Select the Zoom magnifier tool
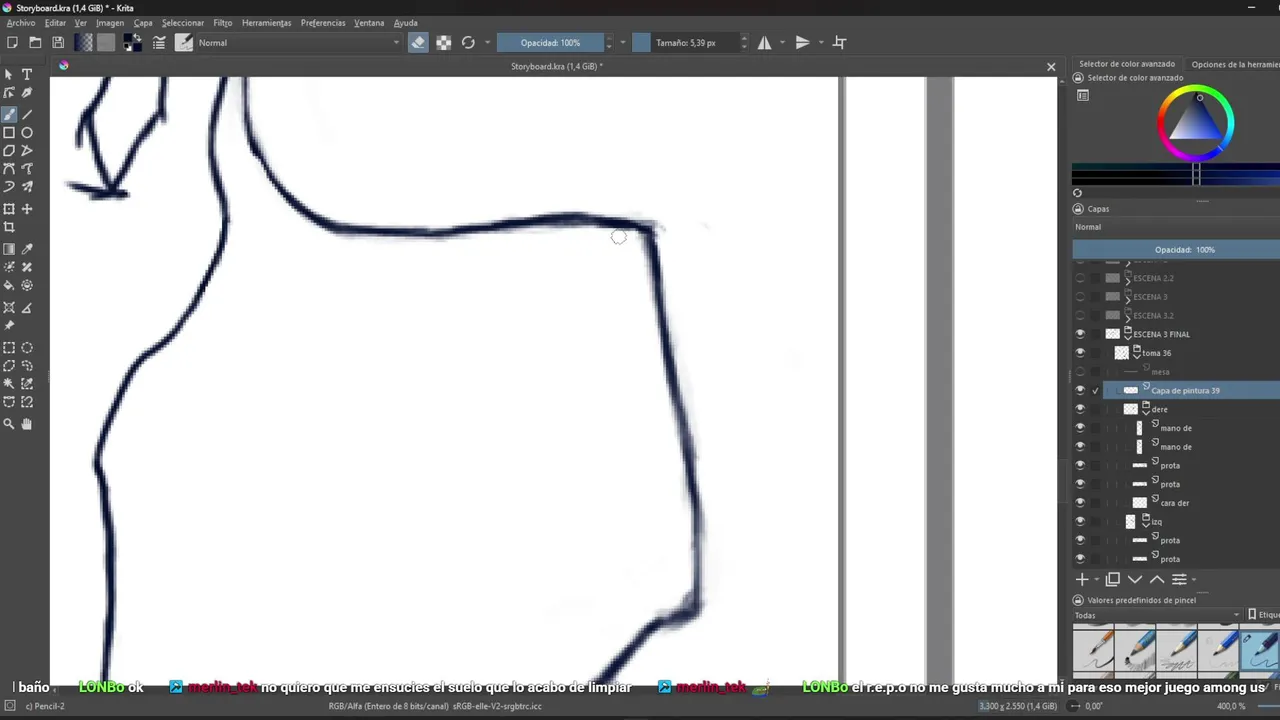Screen dimensions: 1280x720 coord(9,424)
